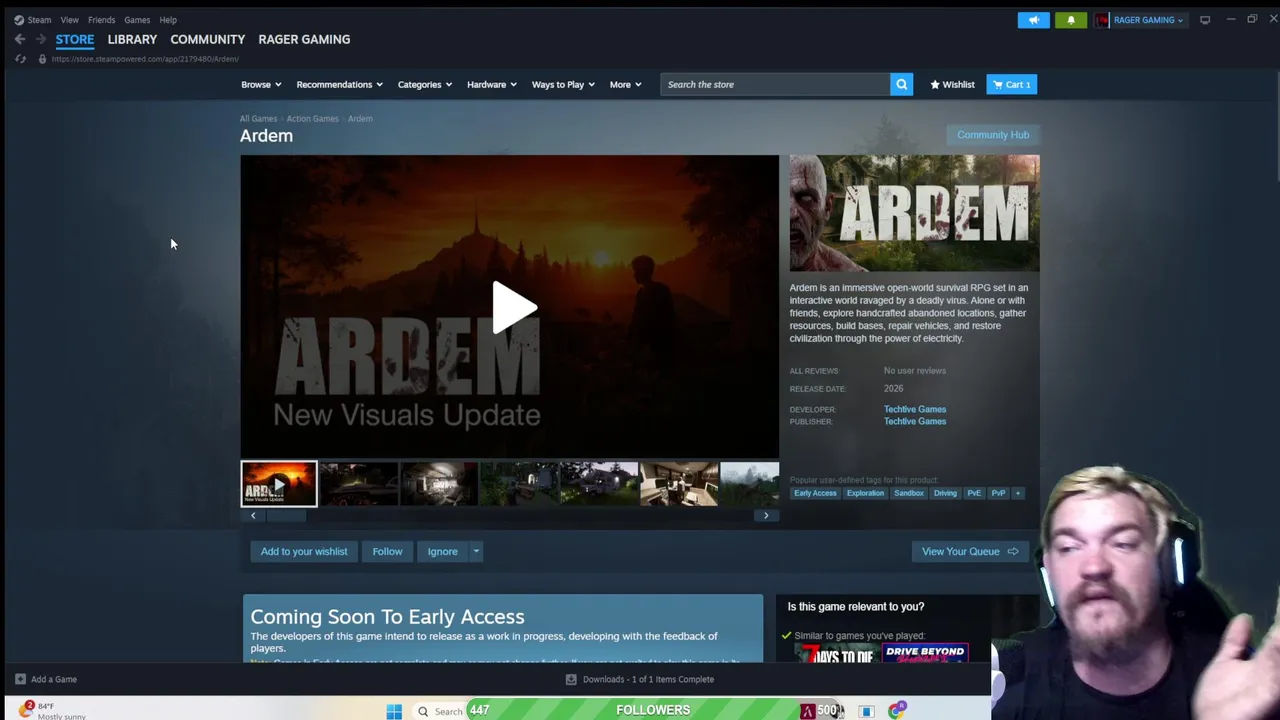Viewport: 1280px width, 720px height.
Task: Click the Follow button
Action: 387,551
